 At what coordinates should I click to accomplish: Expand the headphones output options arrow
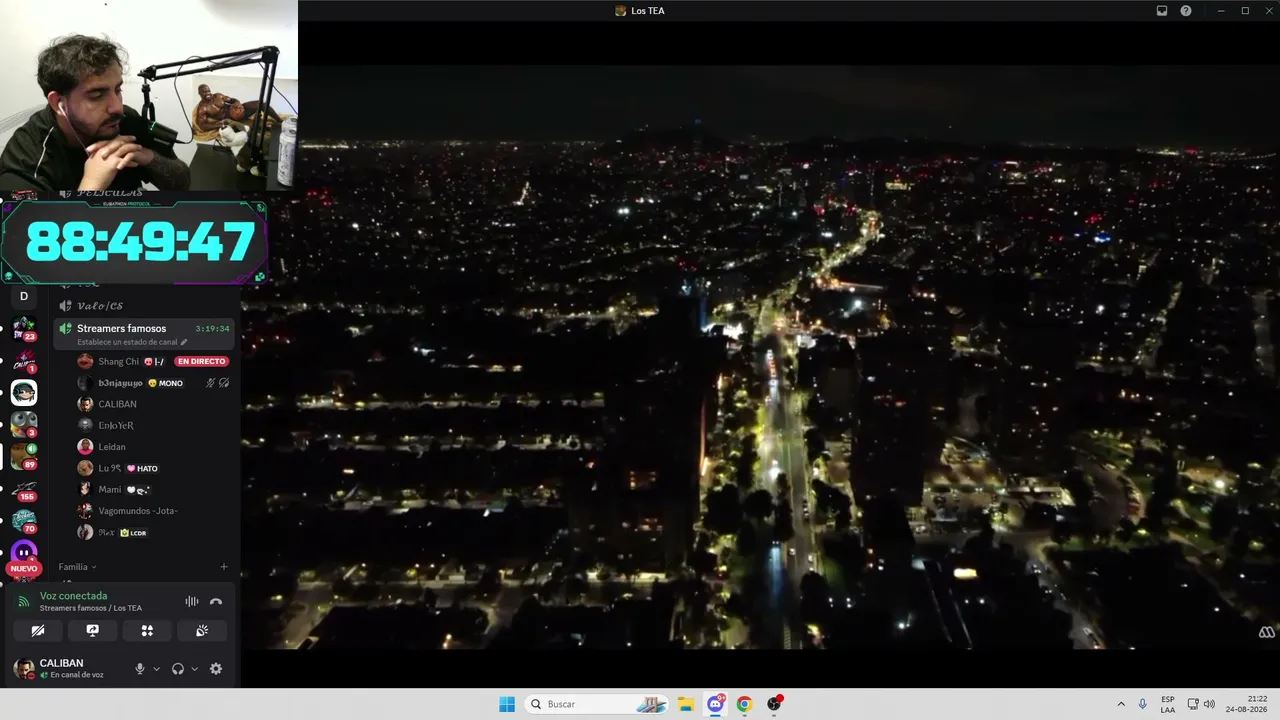coord(194,668)
